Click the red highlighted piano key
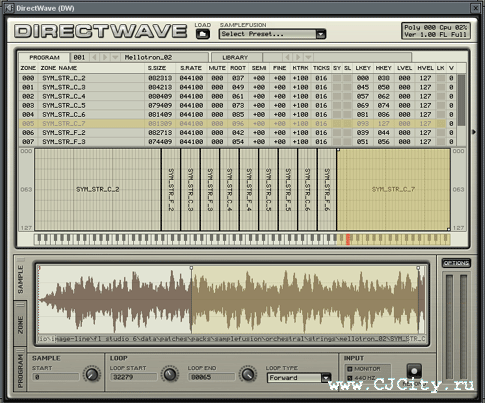485x403 pixels. tap(348, 239)
